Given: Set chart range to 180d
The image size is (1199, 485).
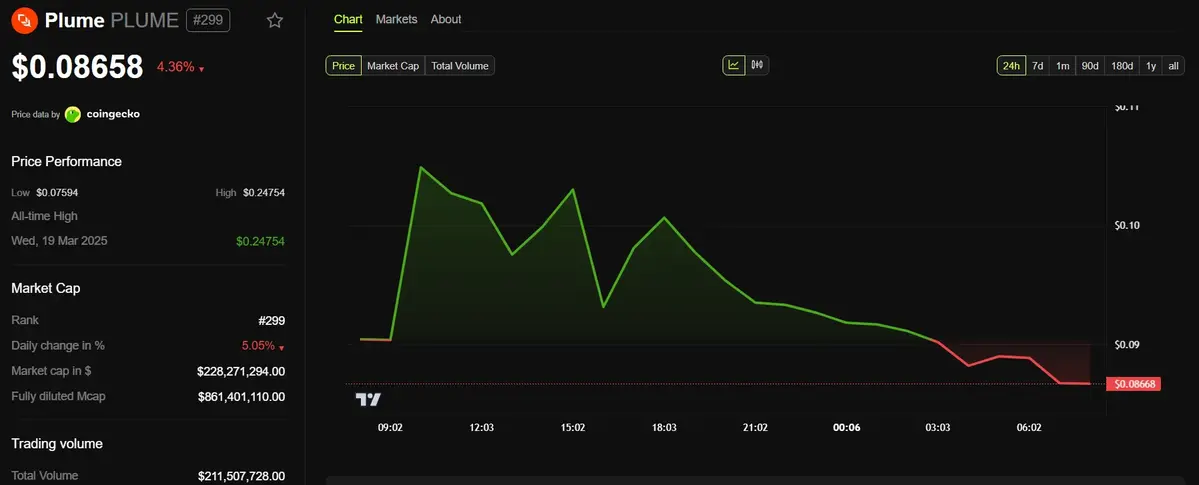Looking at the screenshot, I should click(x=1122, y=66).
